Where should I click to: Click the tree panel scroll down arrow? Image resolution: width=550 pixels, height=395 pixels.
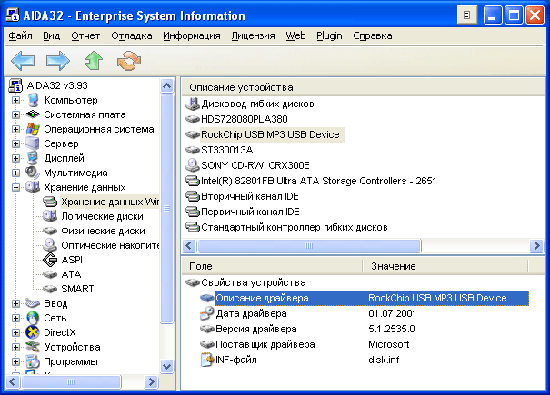[167, 367]
